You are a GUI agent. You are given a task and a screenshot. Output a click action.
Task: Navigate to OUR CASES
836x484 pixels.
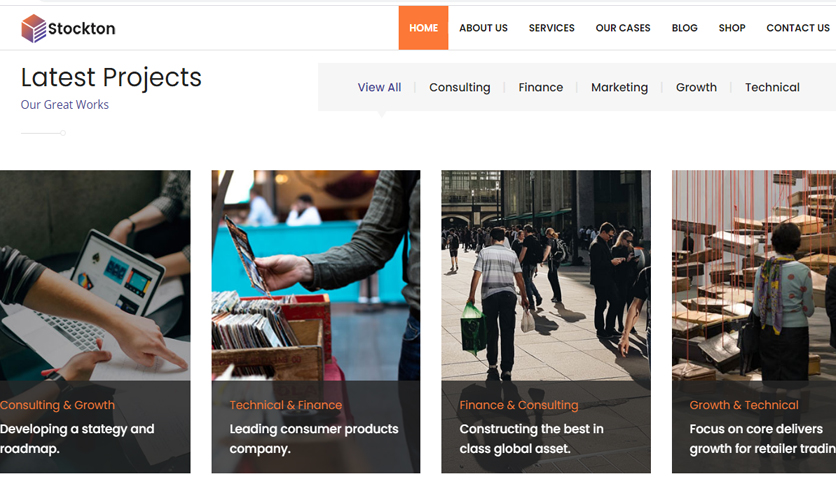[623, 28]
